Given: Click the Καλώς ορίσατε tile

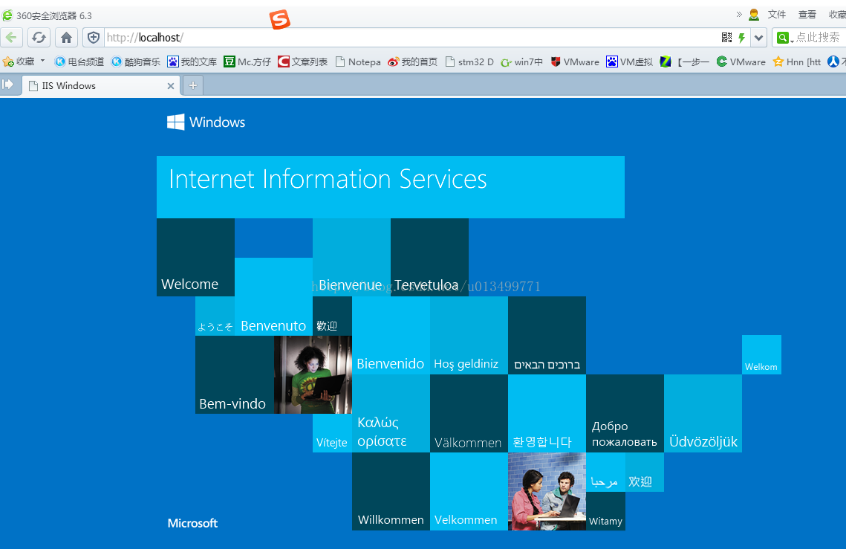Looking at the screenshot, I should [x=391, y=414].
